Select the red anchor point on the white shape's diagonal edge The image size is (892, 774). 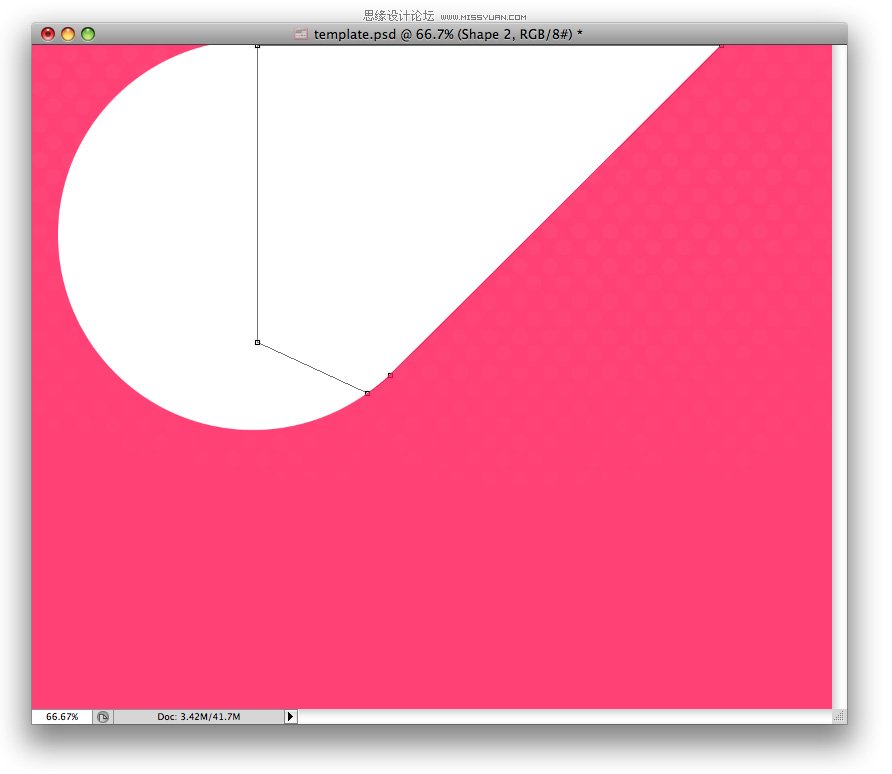[x=390, y=375]
